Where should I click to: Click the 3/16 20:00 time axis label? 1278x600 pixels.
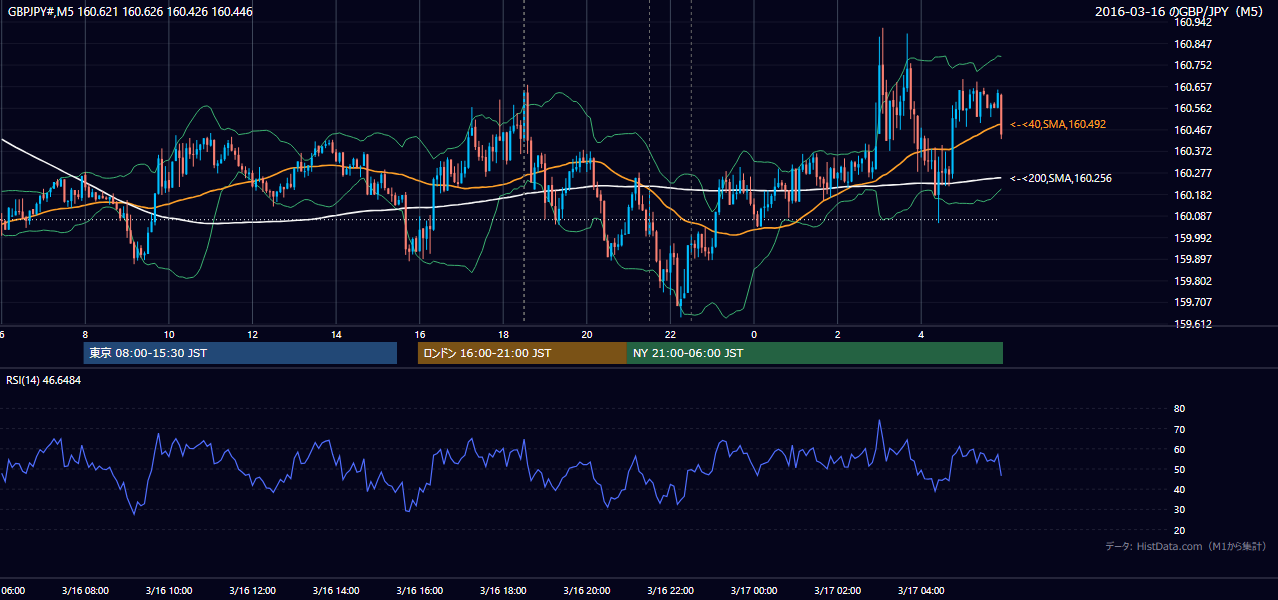click(587, 591)
